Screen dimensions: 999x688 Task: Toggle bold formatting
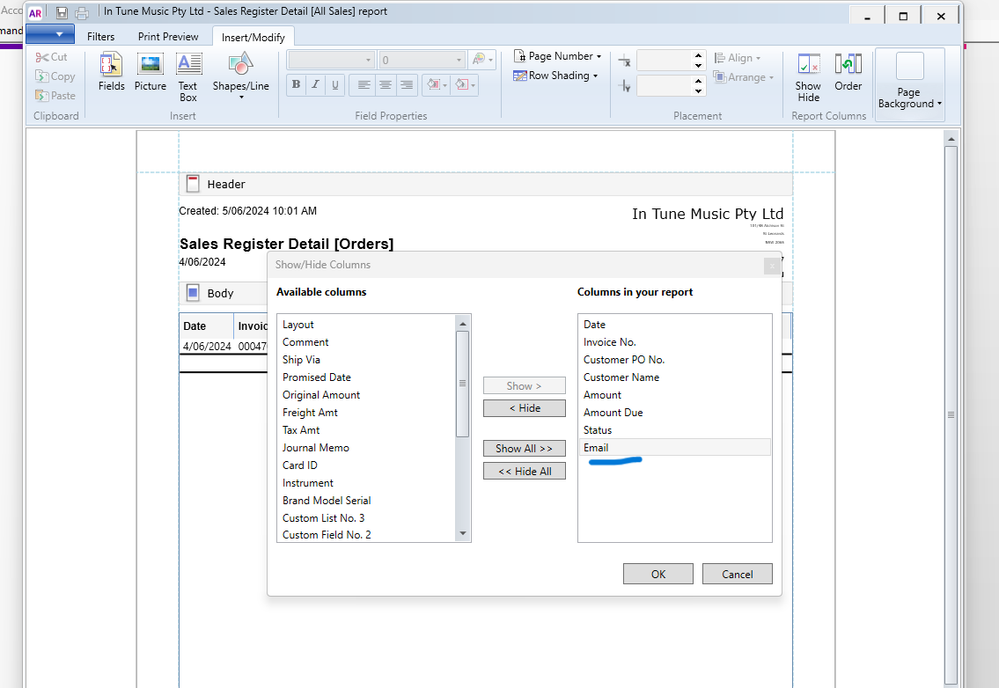(x=296, y=86)
